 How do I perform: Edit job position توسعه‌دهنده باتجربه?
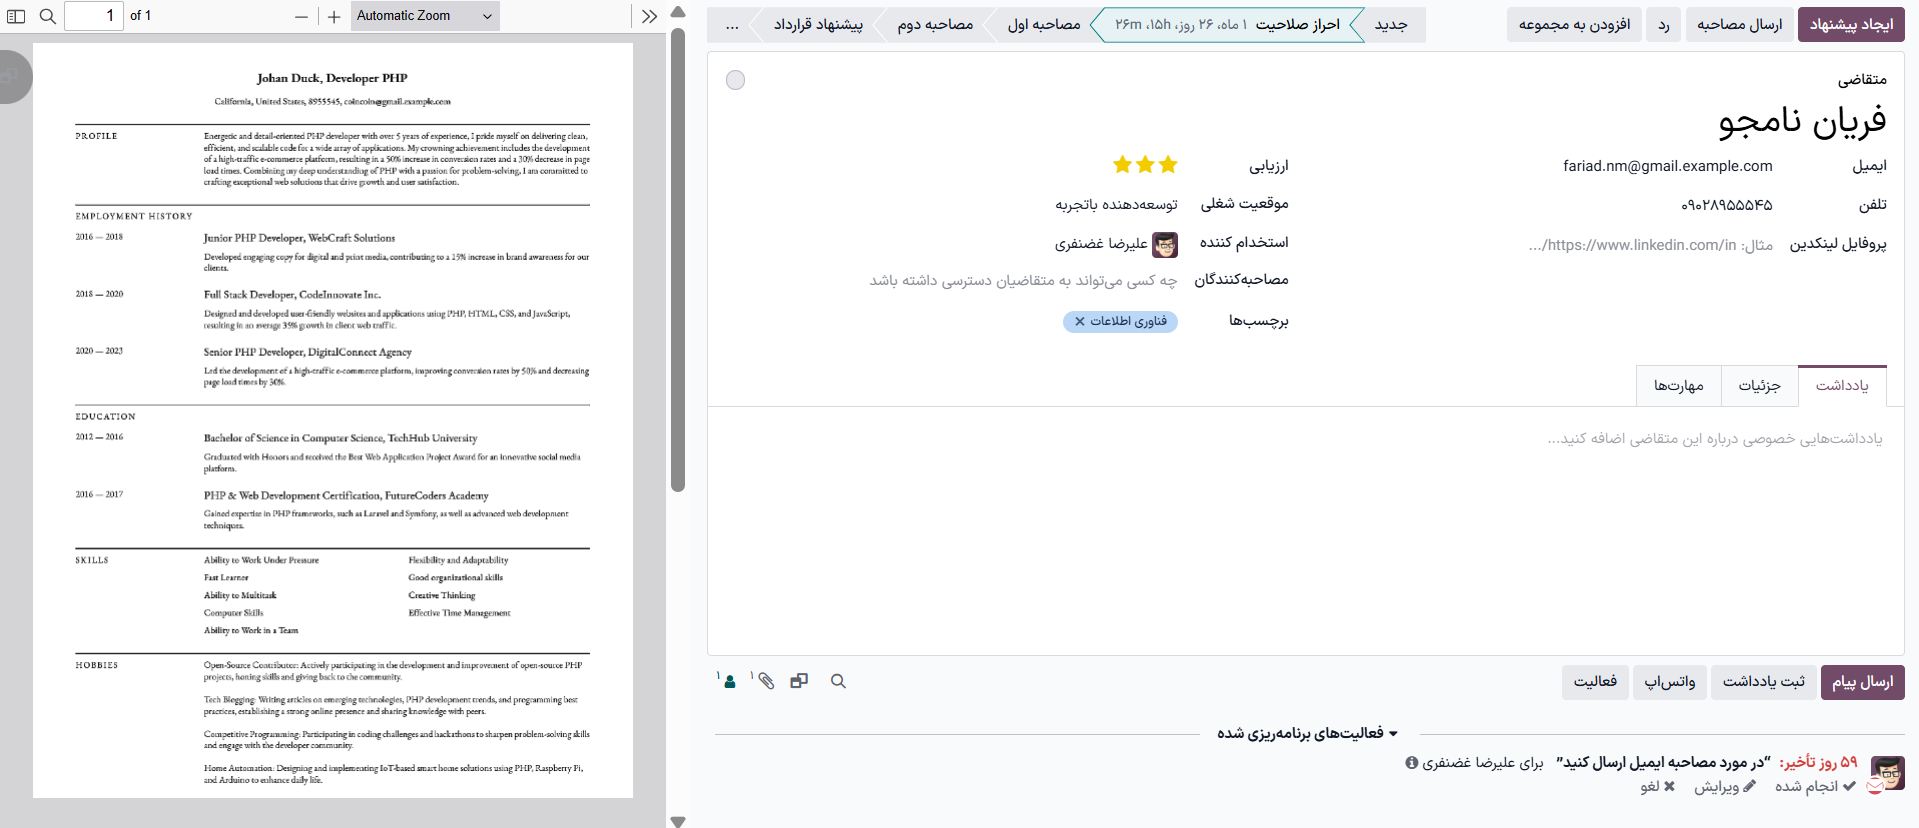click(1116, 205)
